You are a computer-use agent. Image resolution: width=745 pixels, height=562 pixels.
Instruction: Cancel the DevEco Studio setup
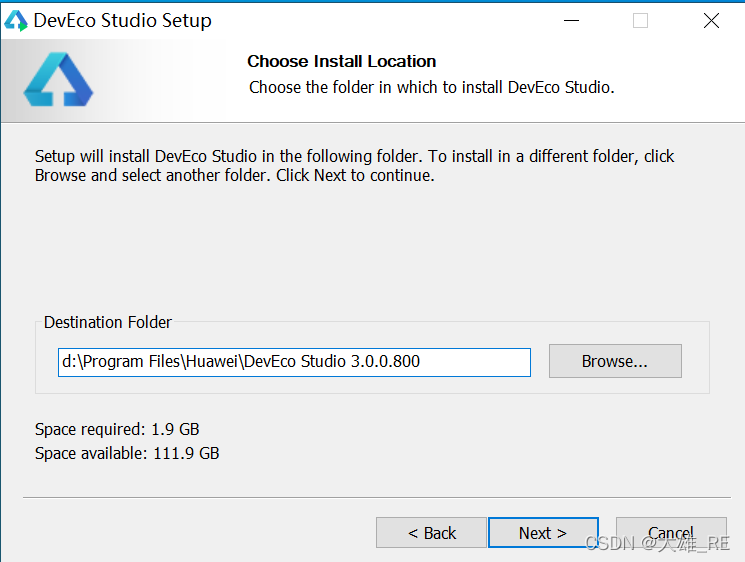[x=671, y=533]
